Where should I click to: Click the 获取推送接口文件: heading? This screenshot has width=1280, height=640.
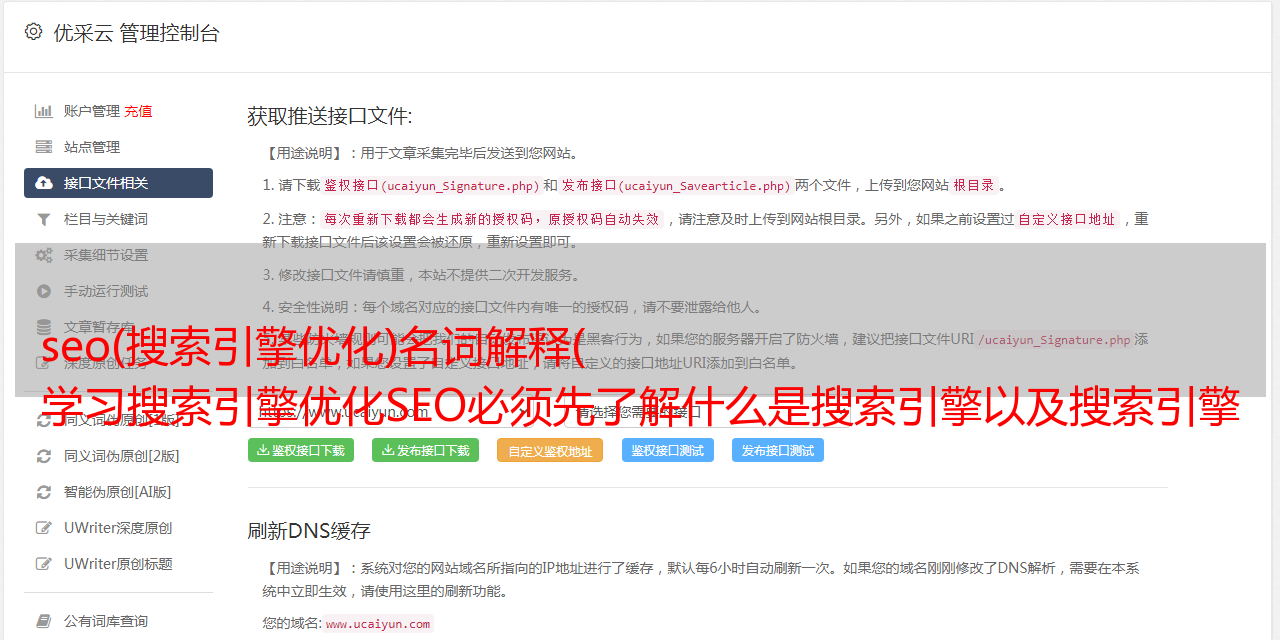point(330,116)
